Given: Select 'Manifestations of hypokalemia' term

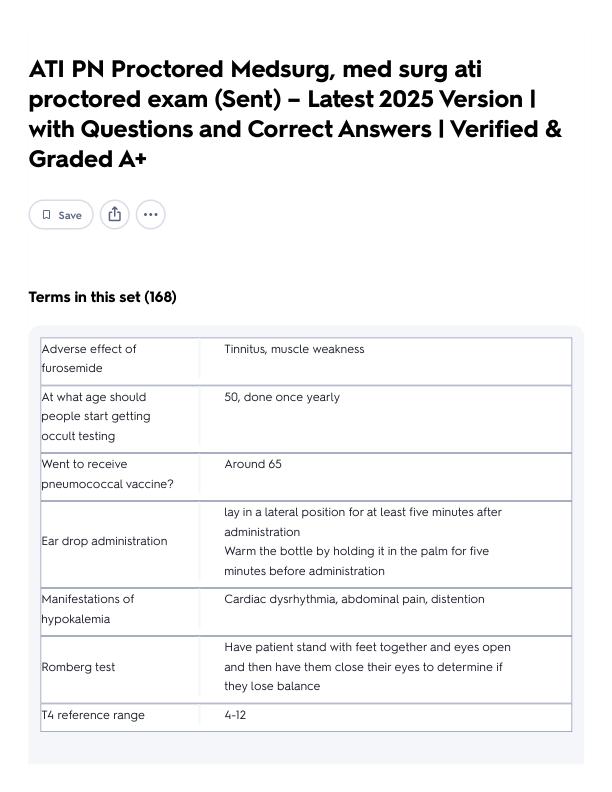Looking at the screenshot, I should pyautogui.click(x=88, y=609).
